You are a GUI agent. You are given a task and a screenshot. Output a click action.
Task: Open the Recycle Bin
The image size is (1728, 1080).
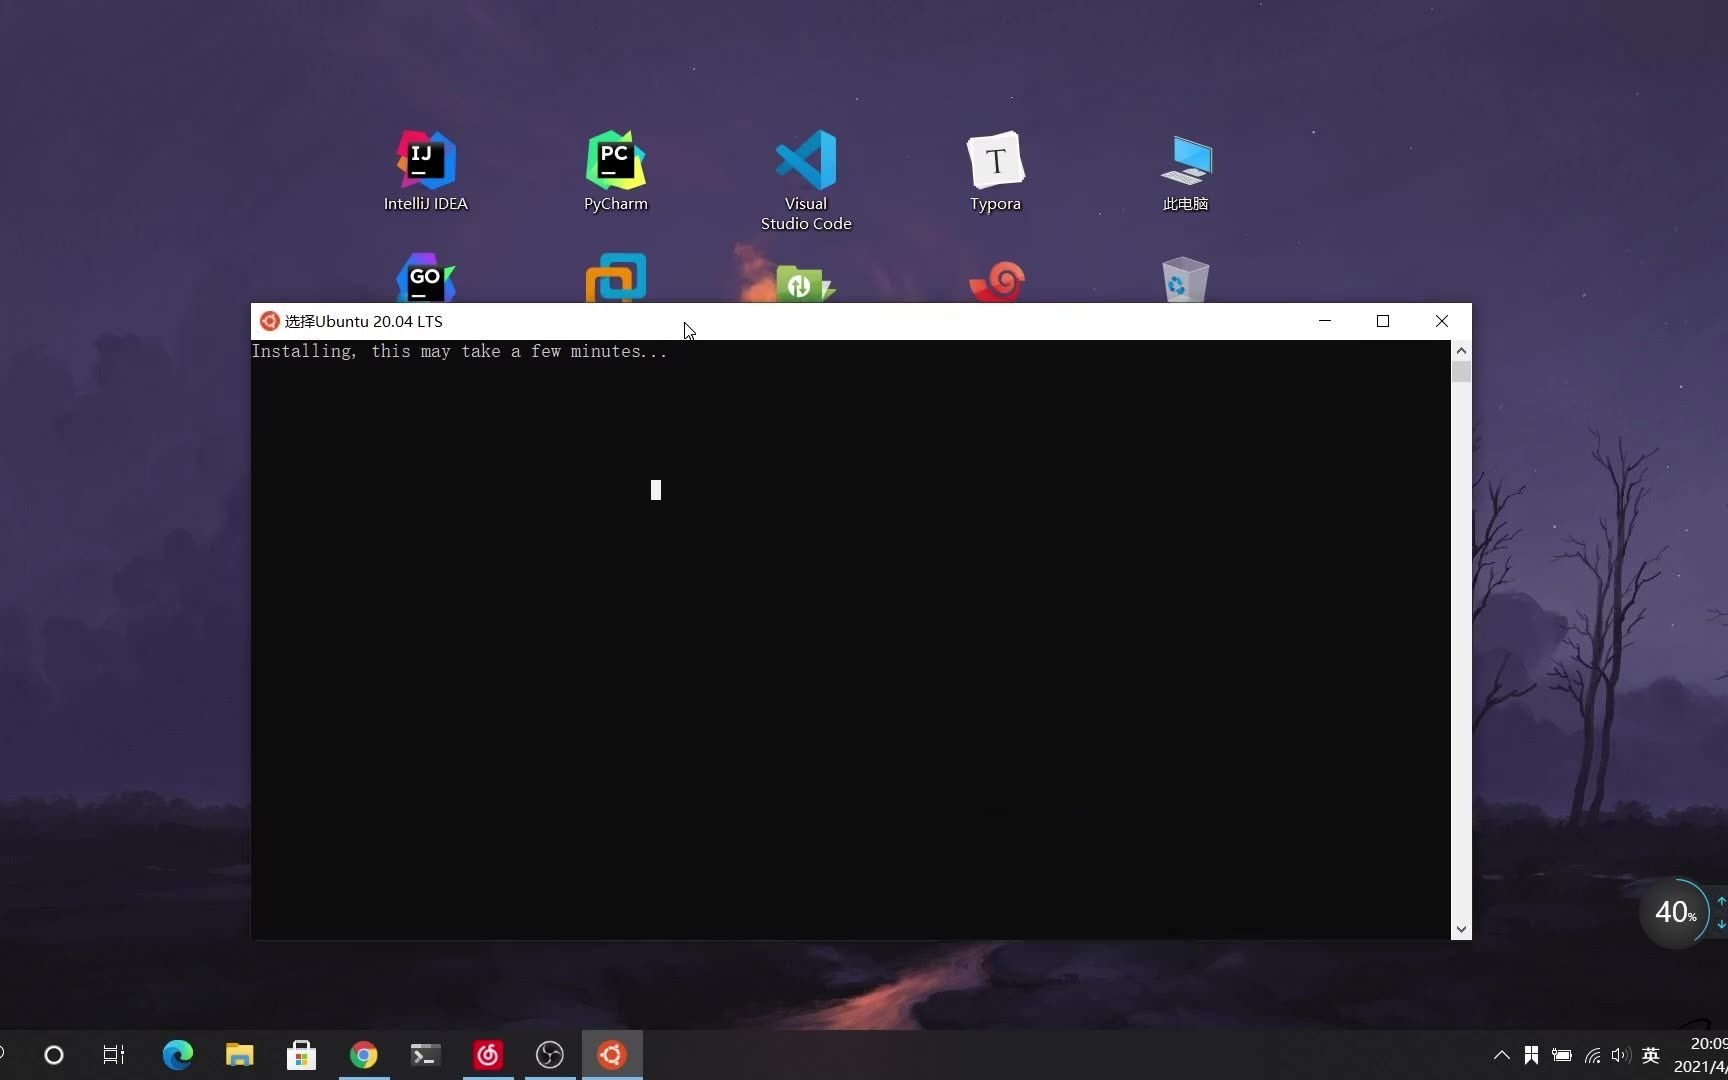click(x=1185, y=278)
